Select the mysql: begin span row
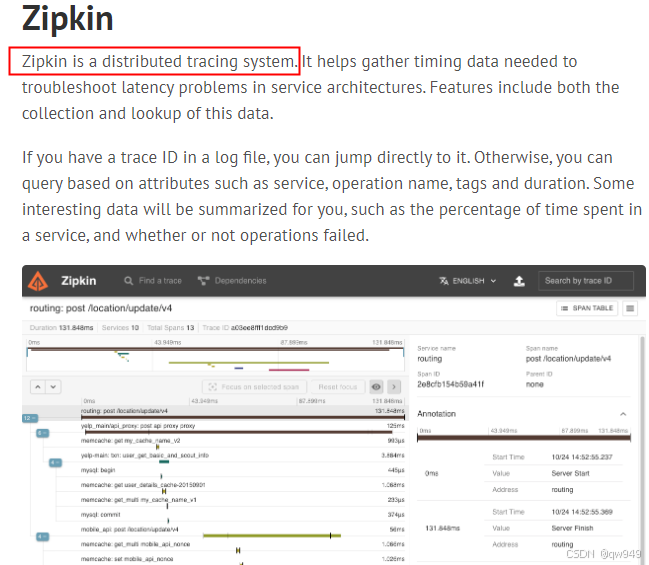Image resolution: width=649 pixels, height=565 pixels. (x=242, y=473)
